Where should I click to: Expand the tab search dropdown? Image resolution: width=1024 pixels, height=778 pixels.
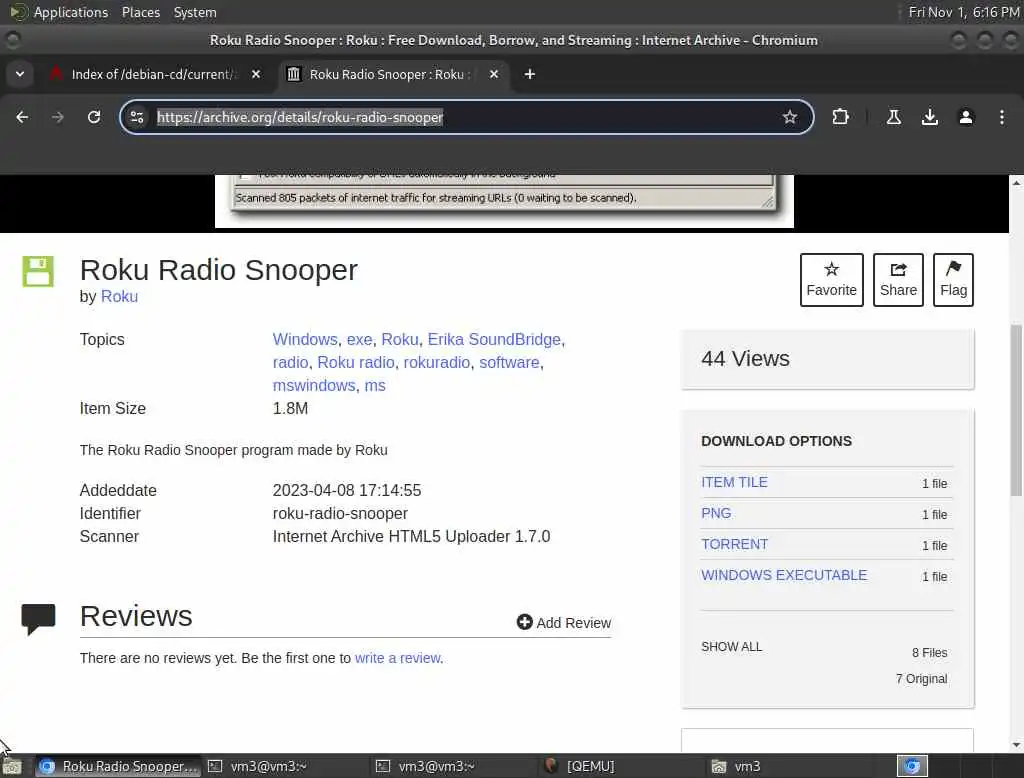point(20,74)
